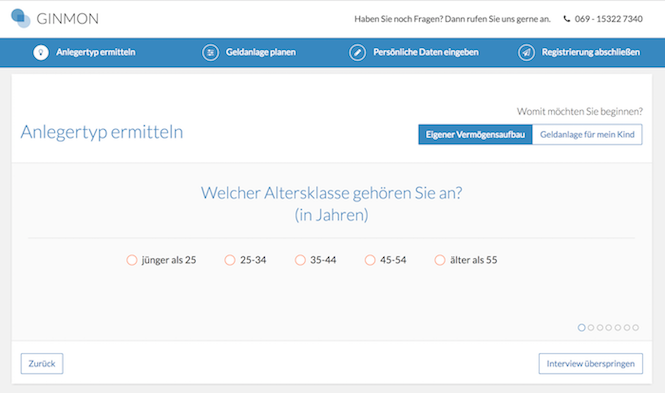The image size is (665, 393).
Task: Switch to 'Geldanlage für mein Kind'
Action: [587, 134]
